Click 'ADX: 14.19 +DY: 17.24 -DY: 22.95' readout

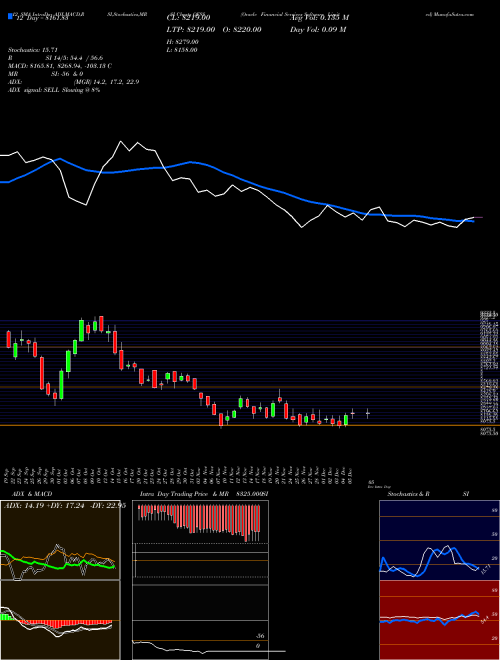64,506
